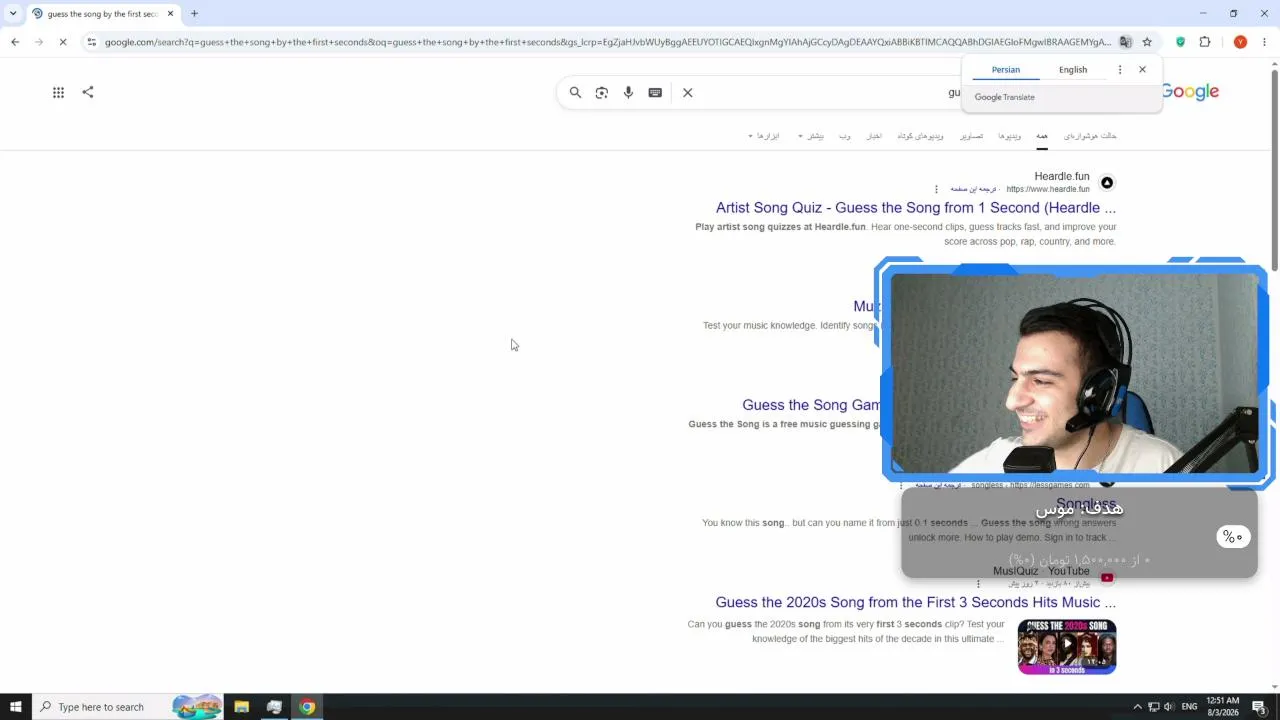Open the Windows Start menu
1280x720 pixels.
coord(15,707)
